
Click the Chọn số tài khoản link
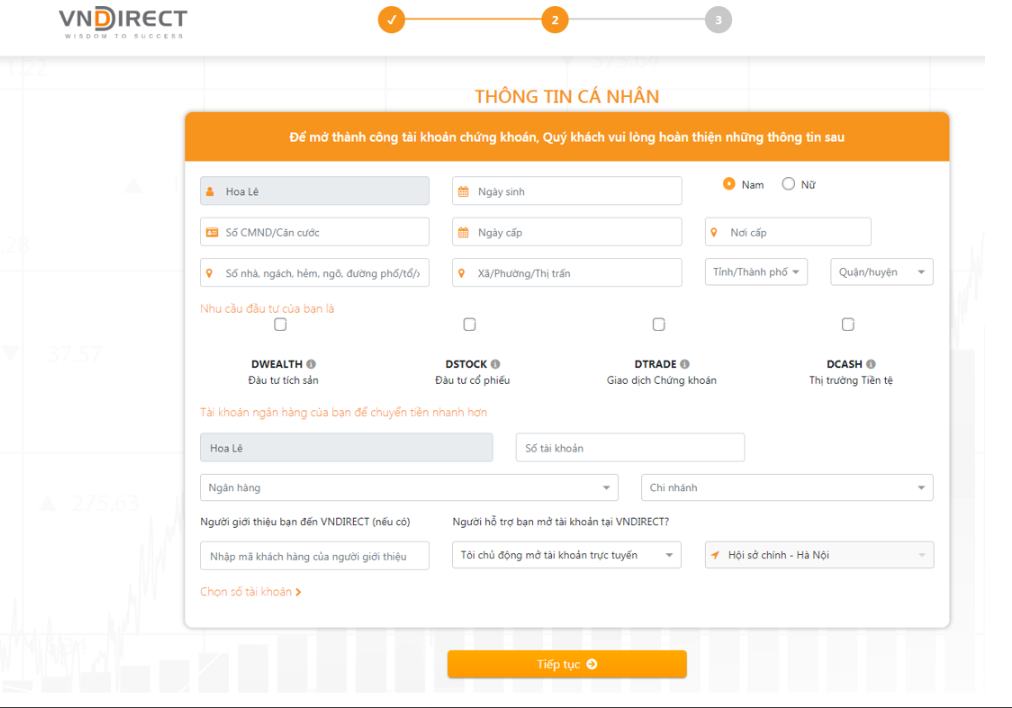click(x=250, y=592)
